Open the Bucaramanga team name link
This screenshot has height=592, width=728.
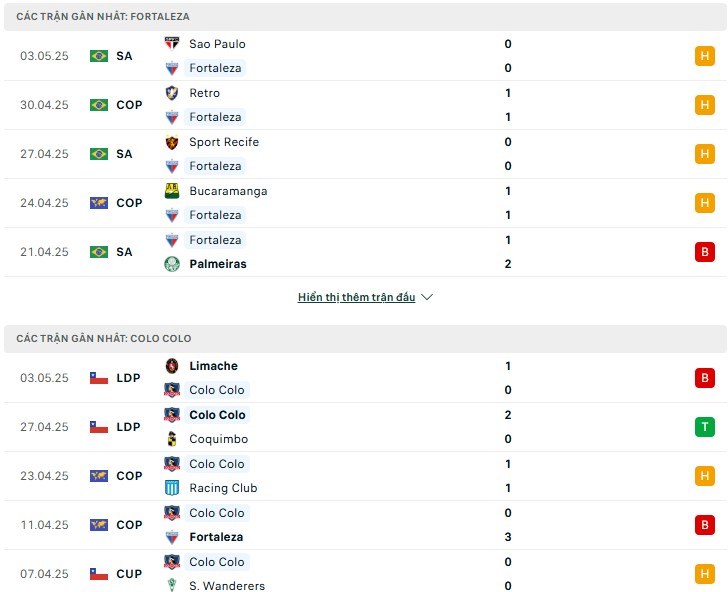coord(228,191)
